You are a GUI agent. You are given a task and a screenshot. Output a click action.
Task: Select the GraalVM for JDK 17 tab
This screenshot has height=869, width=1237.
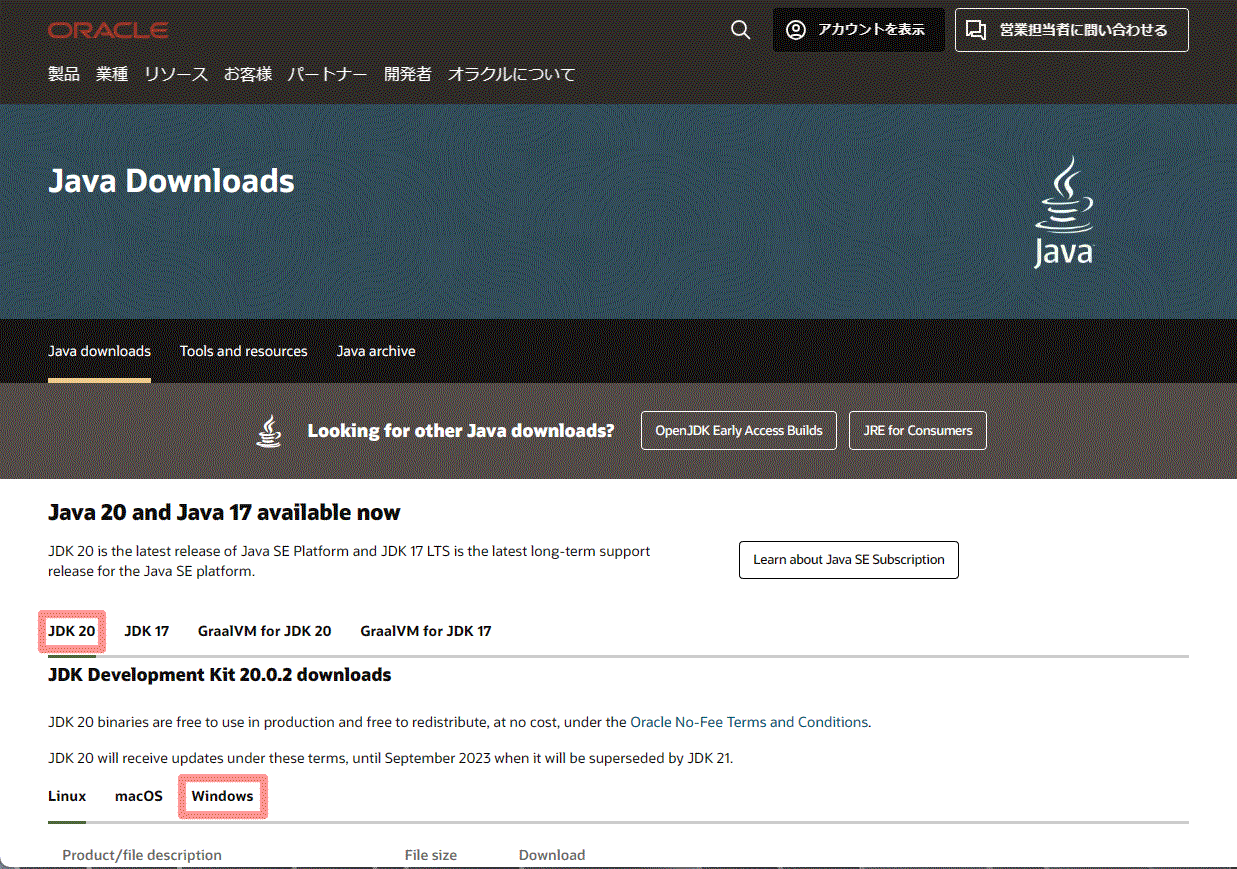(426, 631)
